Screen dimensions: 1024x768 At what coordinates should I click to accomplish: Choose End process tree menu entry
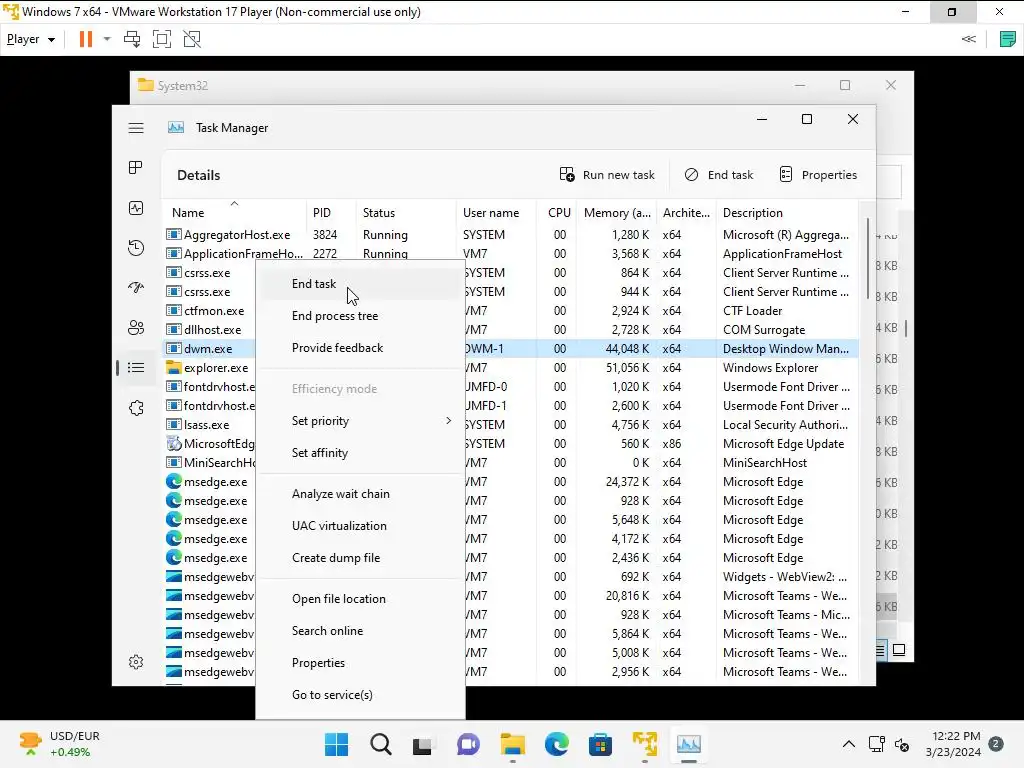pyautogui.click(x=360, y=316)
